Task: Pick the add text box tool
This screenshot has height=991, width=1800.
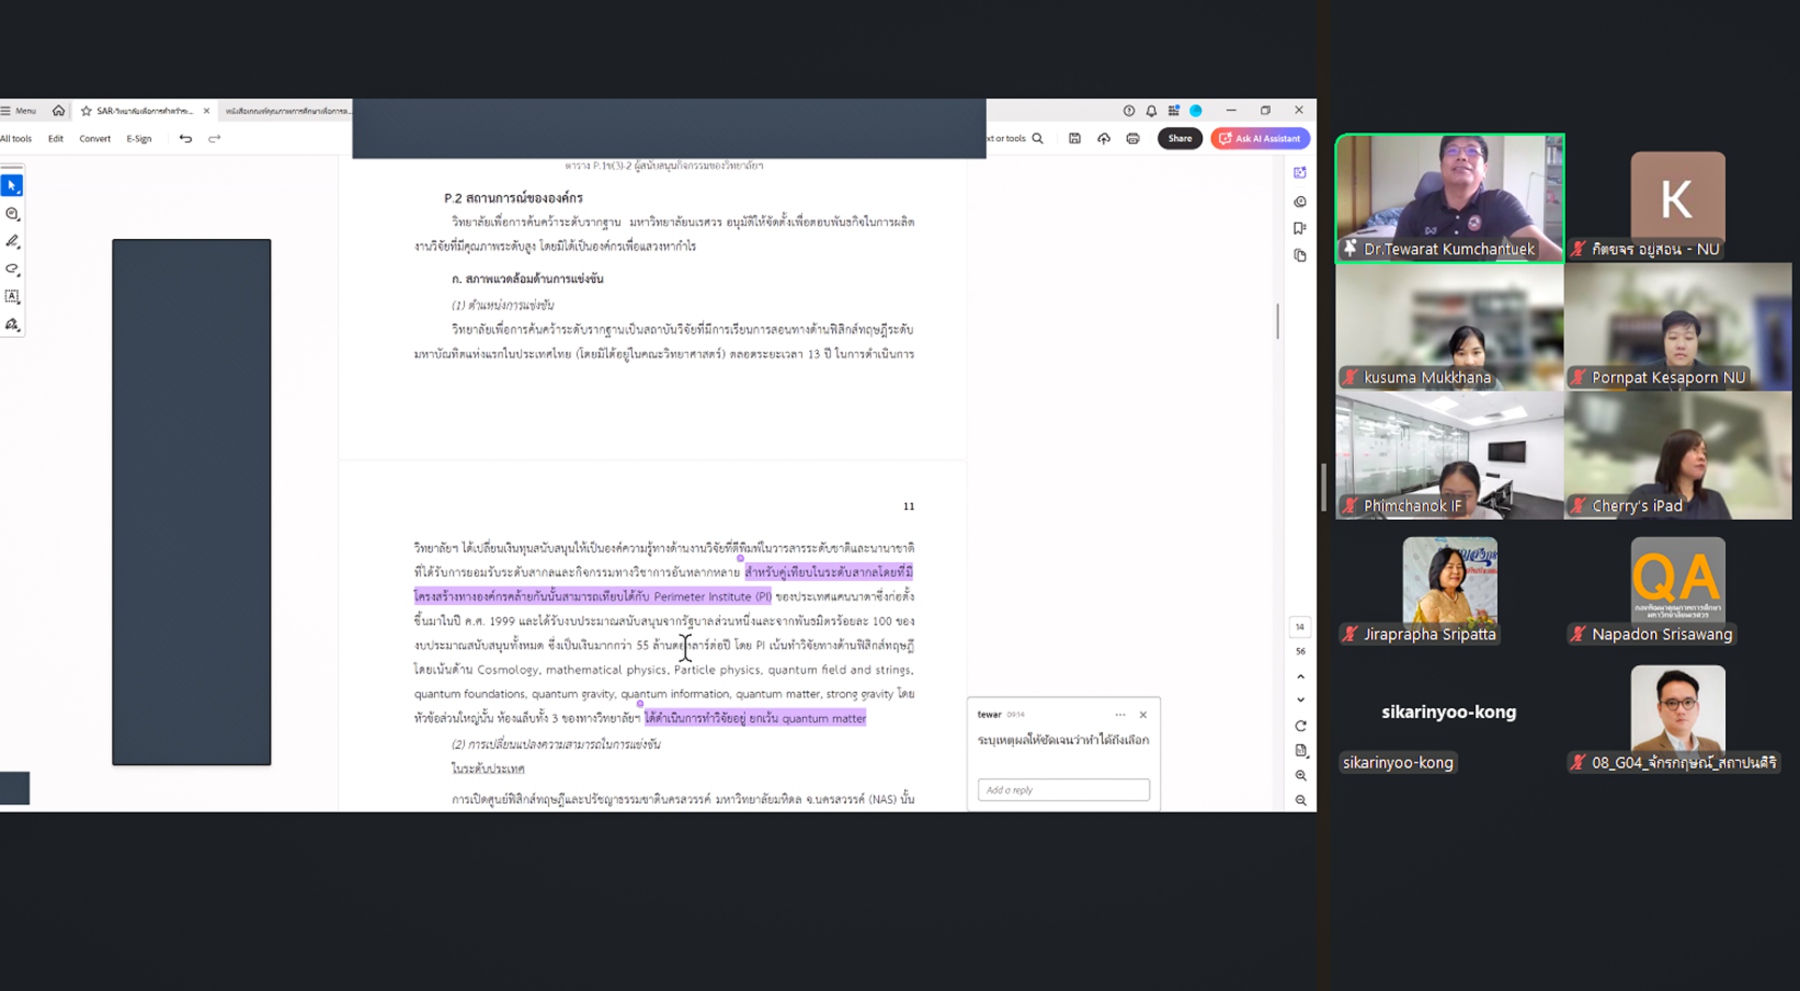Action: (12, 296)
